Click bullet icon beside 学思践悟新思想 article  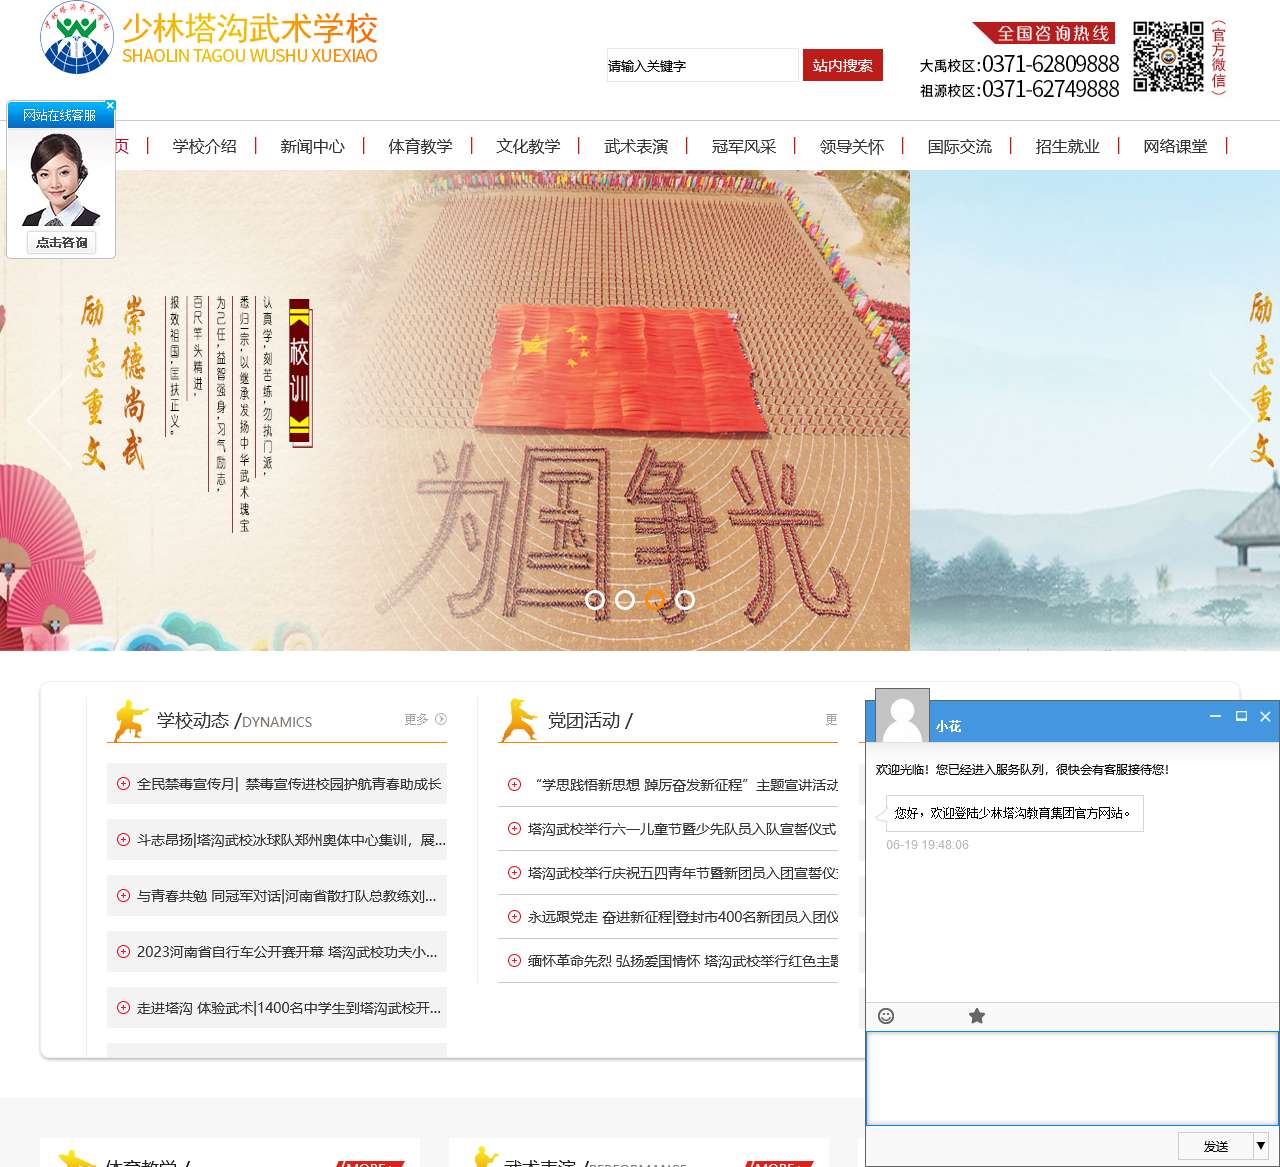click(x=514, y=785)
